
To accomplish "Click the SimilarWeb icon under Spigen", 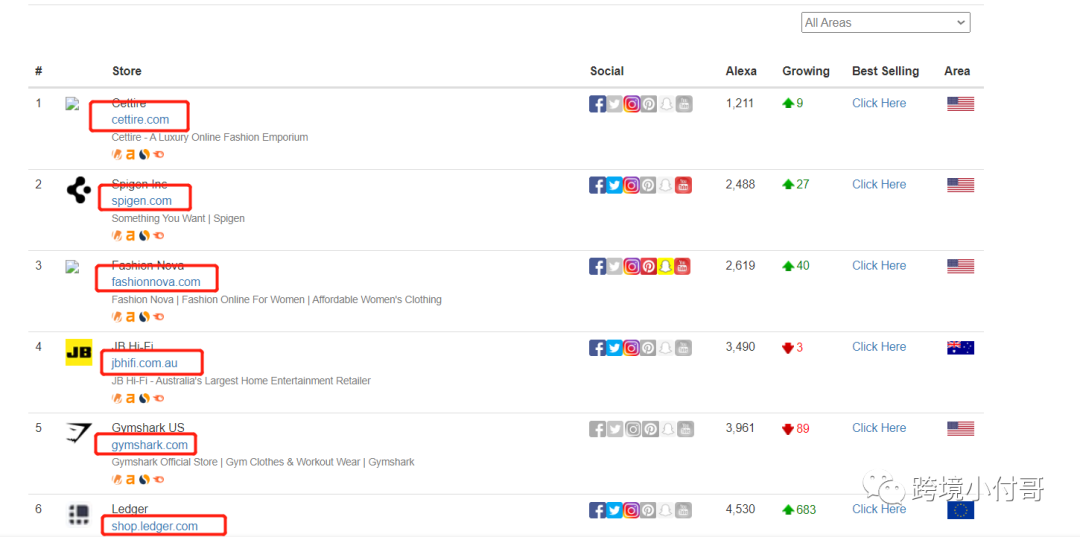I will coord(144,235).
